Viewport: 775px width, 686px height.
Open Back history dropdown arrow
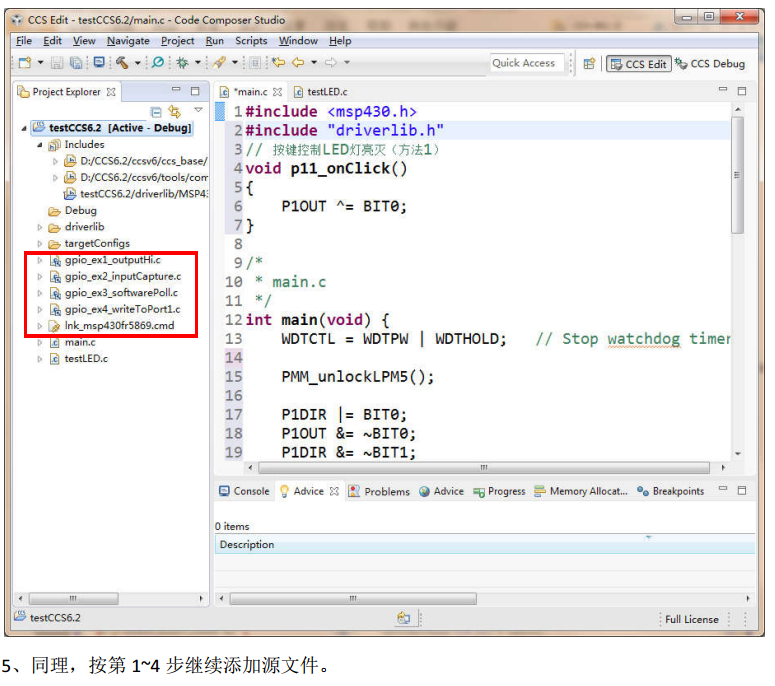[x=314, y=62]
